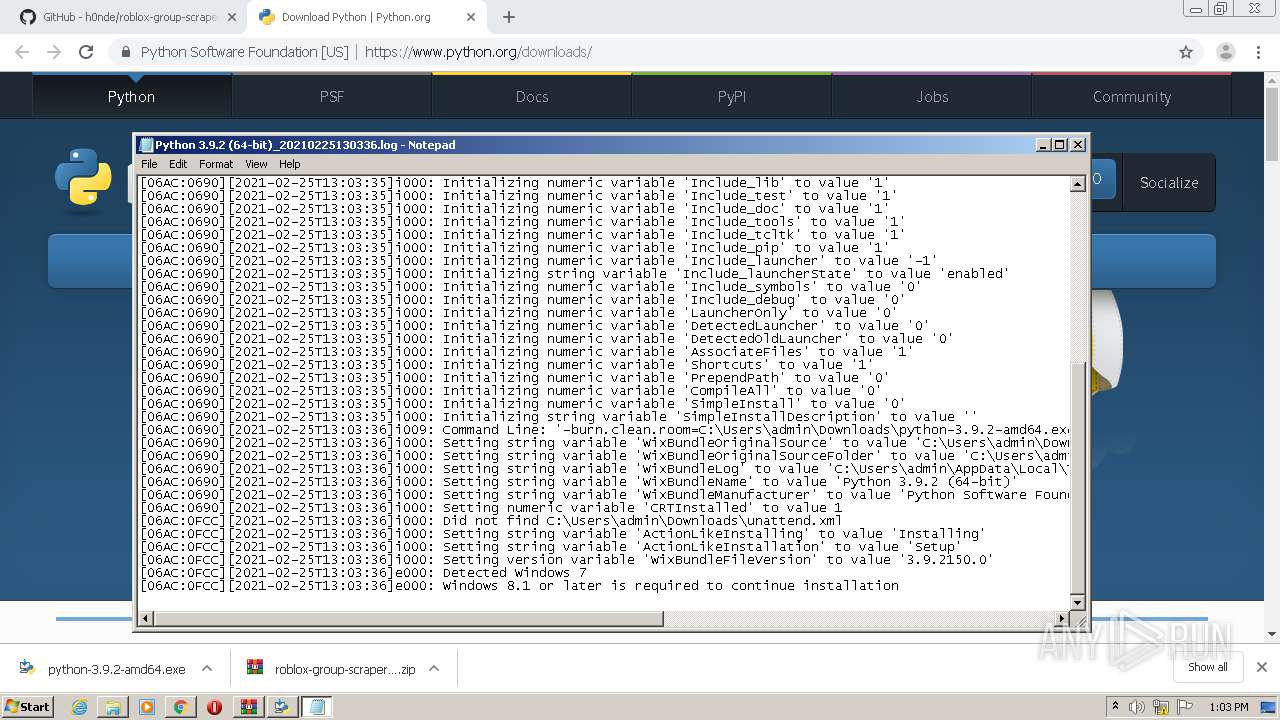Show hidden system tray icons
The height and width of the screenshot is (720, 1280).
(x=1116, y=707)
